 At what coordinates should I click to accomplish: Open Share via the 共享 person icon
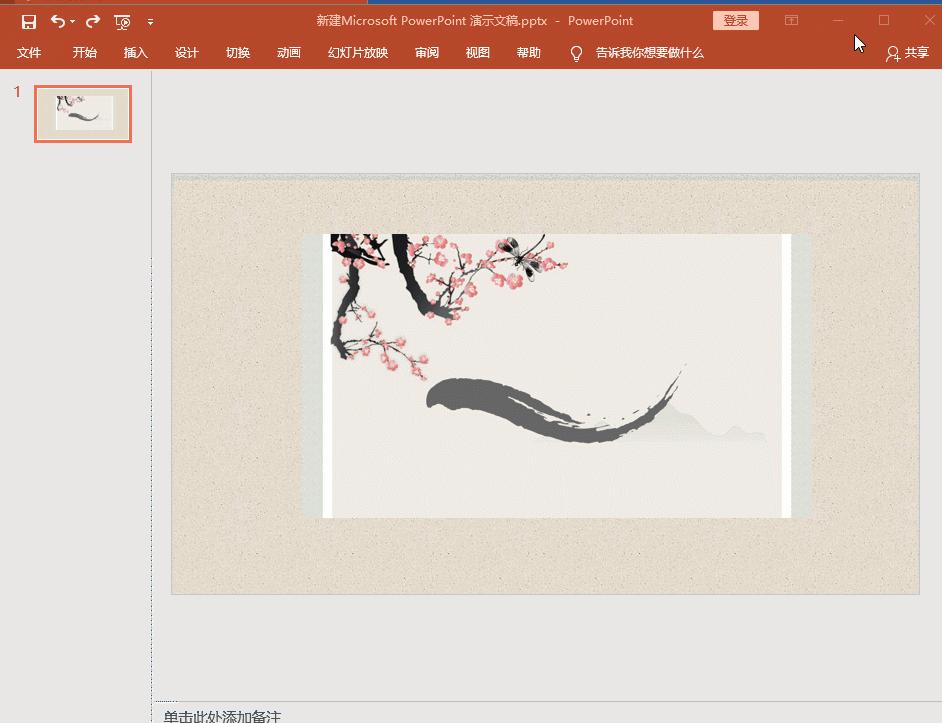pos(906,53)
